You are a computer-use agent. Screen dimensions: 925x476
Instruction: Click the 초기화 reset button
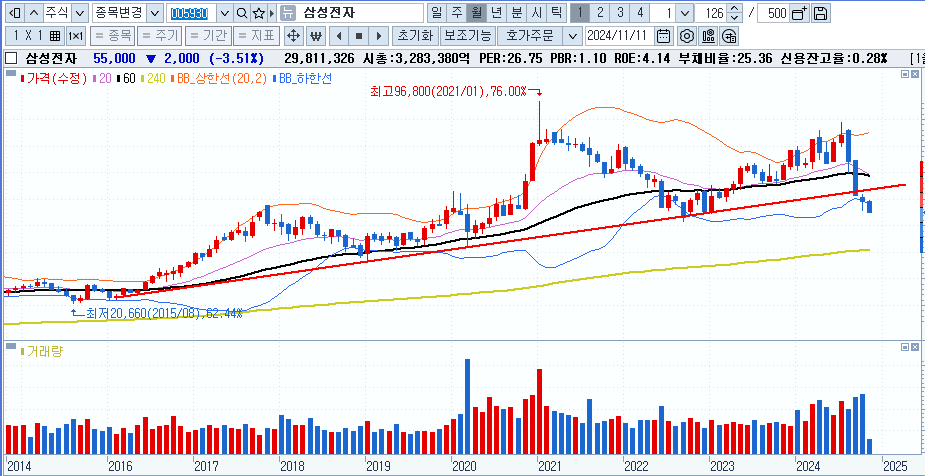point(415,36)
